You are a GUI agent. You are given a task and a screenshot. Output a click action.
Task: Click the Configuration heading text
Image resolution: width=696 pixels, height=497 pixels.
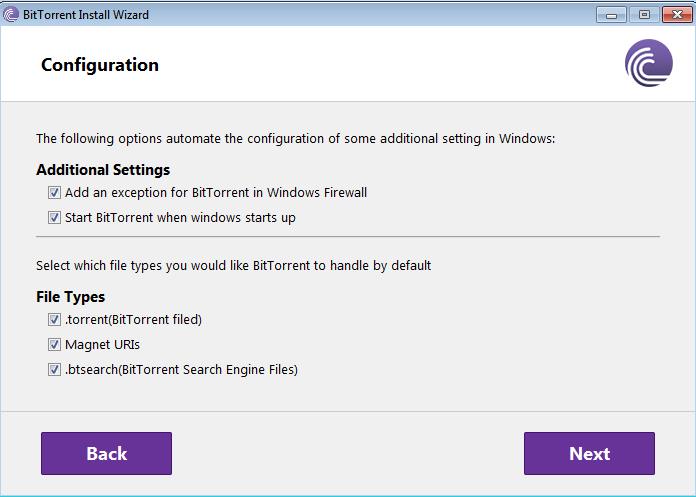tap(100, 65)
